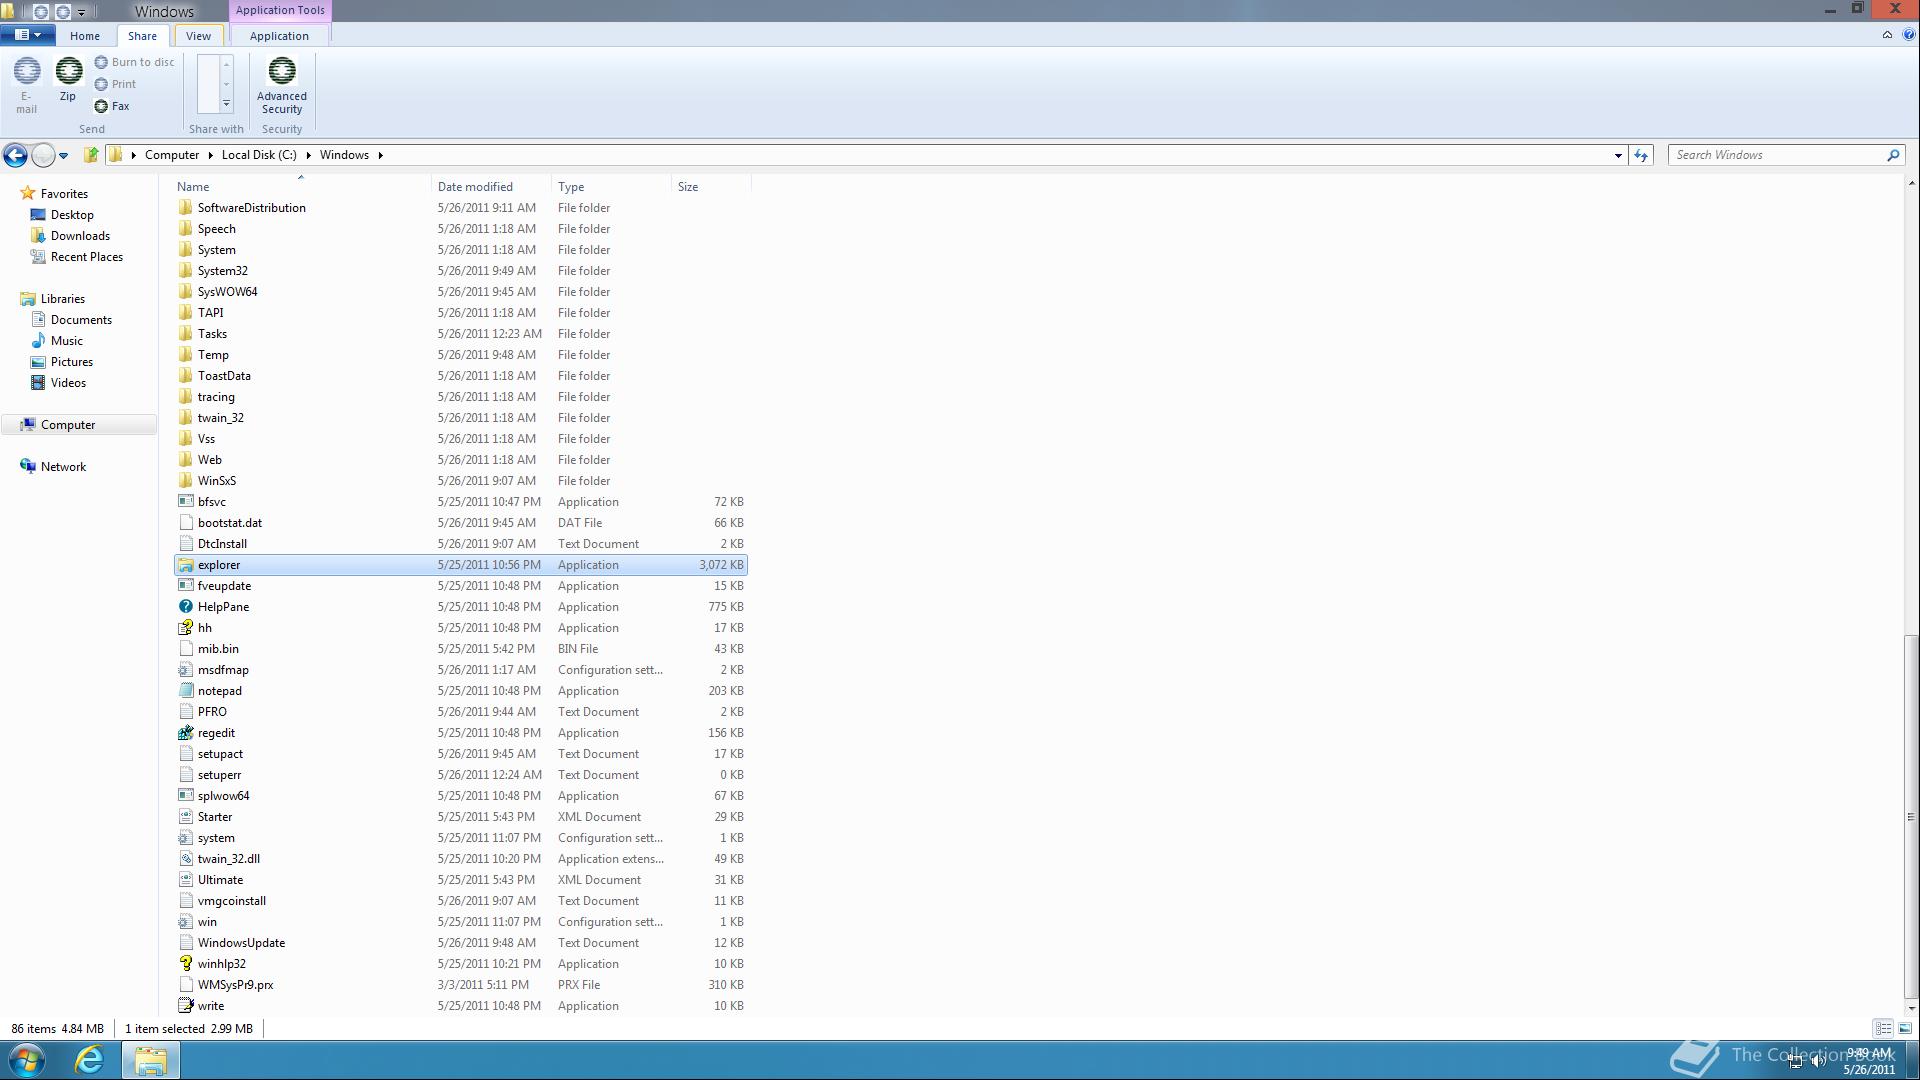The height and width of the screenshot is (1080, 1920).
Task: Refresh the Windows folder view
Action: 1641,155
